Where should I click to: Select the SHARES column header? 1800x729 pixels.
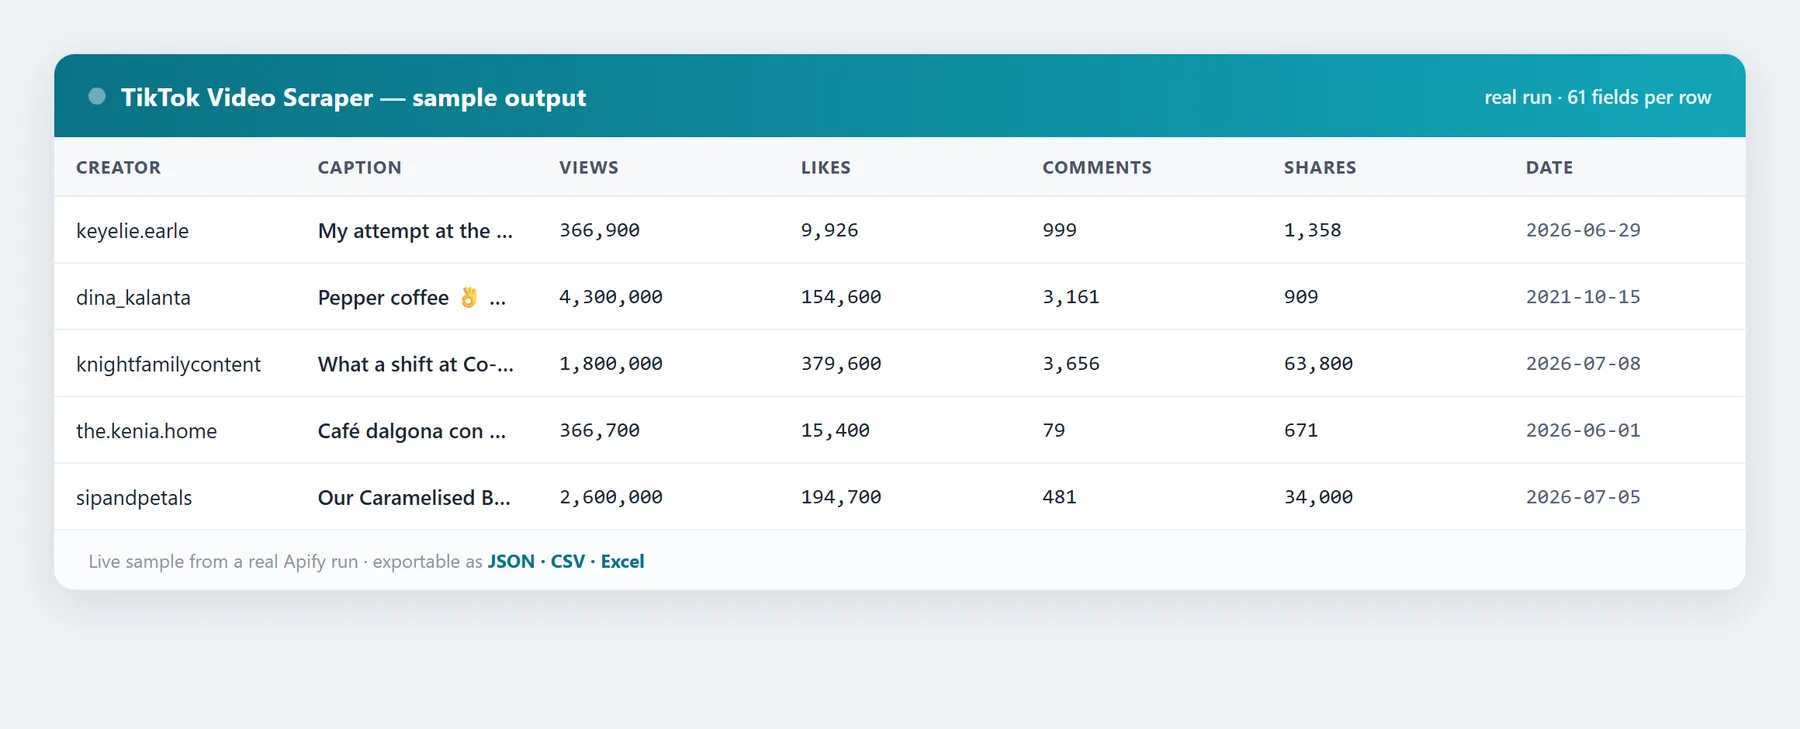point(1320,167)
